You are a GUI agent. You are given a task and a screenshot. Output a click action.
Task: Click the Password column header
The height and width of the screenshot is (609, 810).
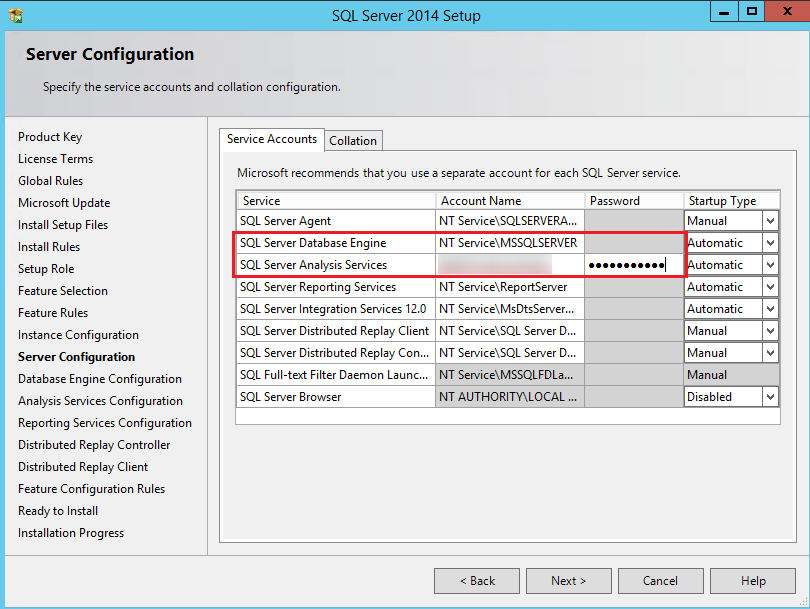(x=634, y=200)
